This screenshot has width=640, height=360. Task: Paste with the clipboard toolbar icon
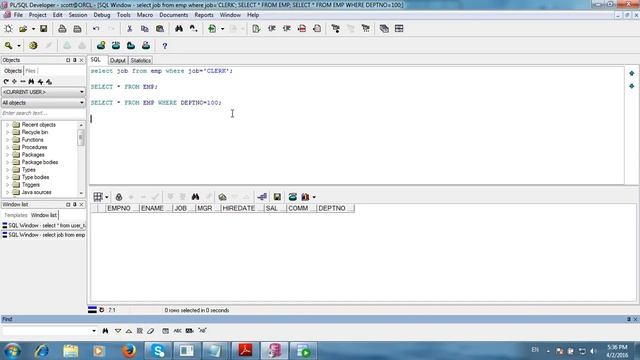160,29
